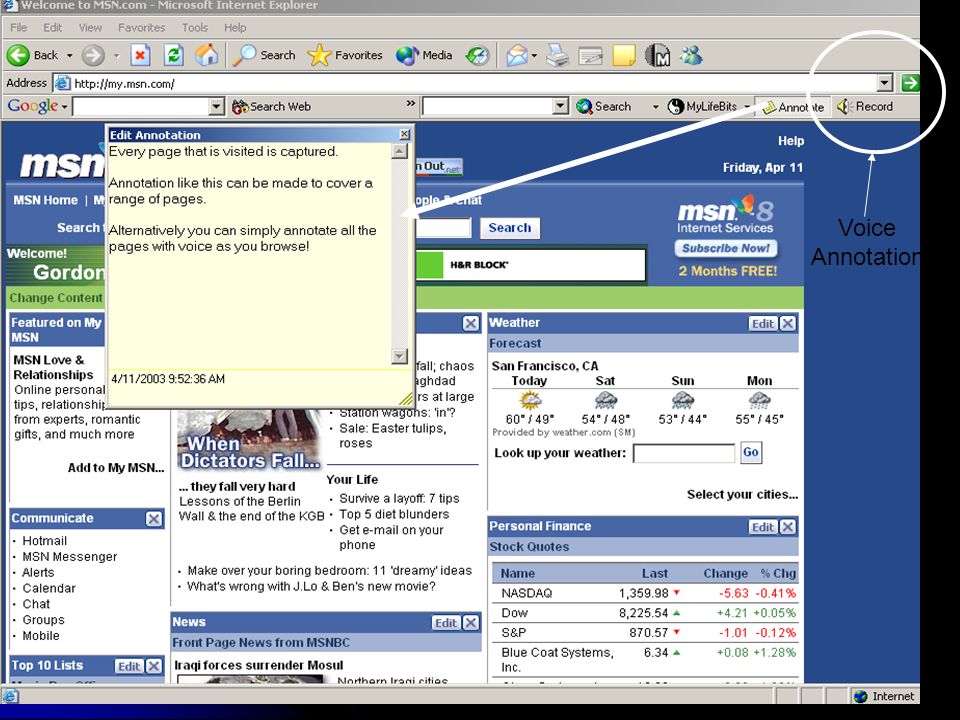
Task: Open the Forward button history dropdown
Action: [116, 56]
